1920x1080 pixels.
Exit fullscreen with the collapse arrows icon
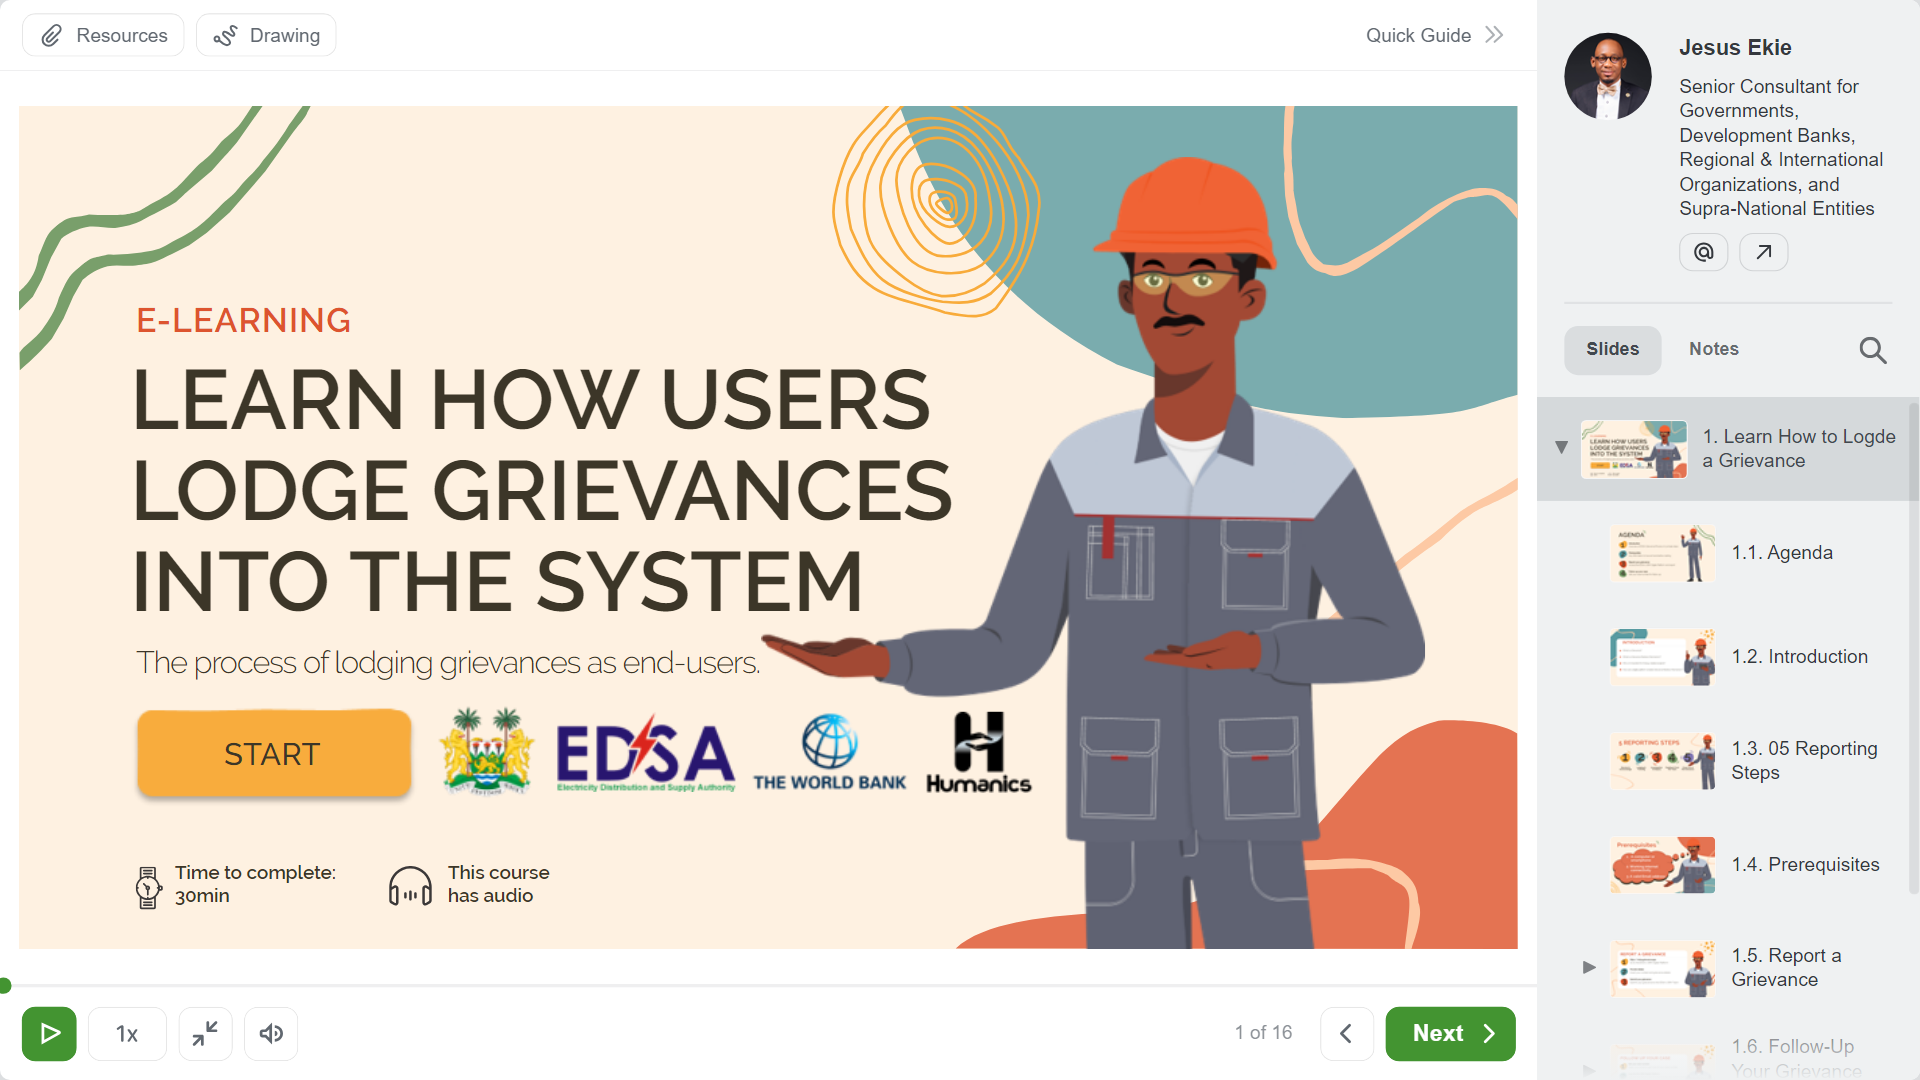[x=205, y=1033]
